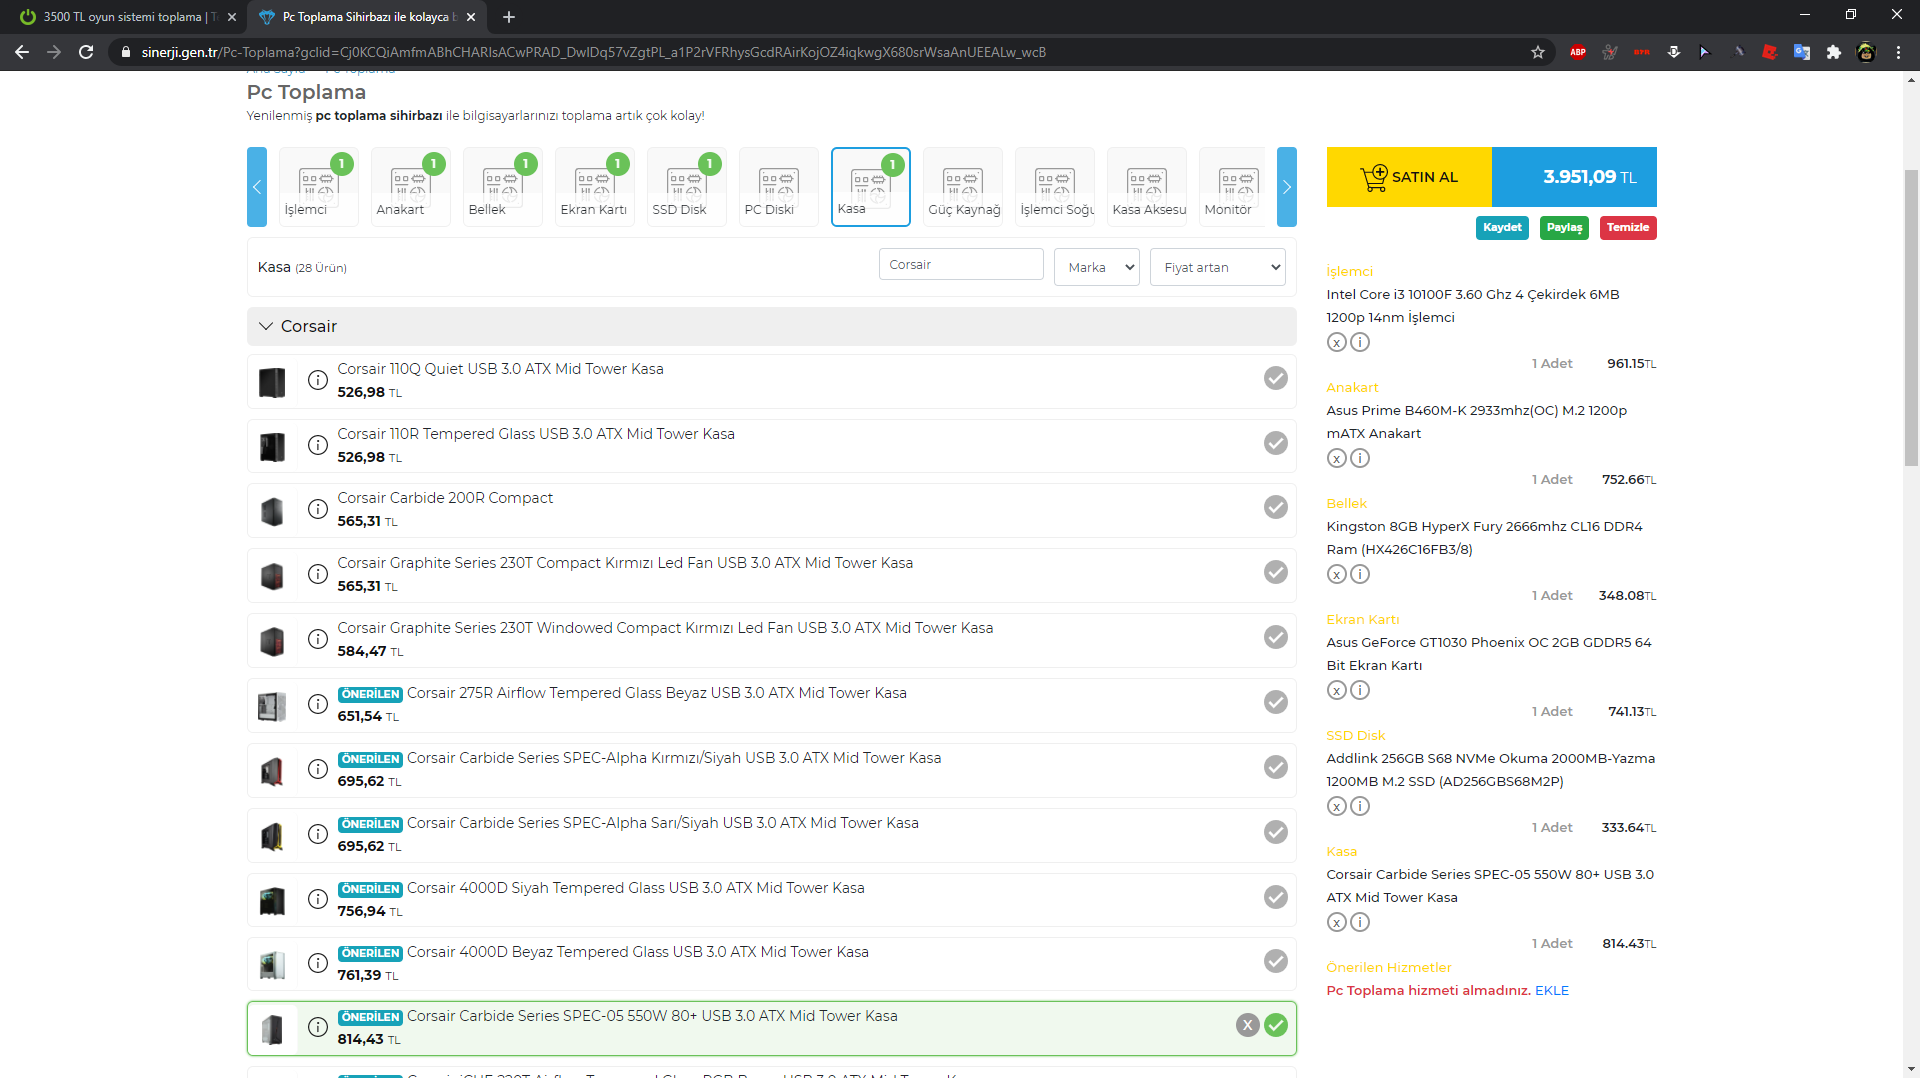1920x1078 pixels.
Task: Open the Monitör category
Action: click(1234, 187)
